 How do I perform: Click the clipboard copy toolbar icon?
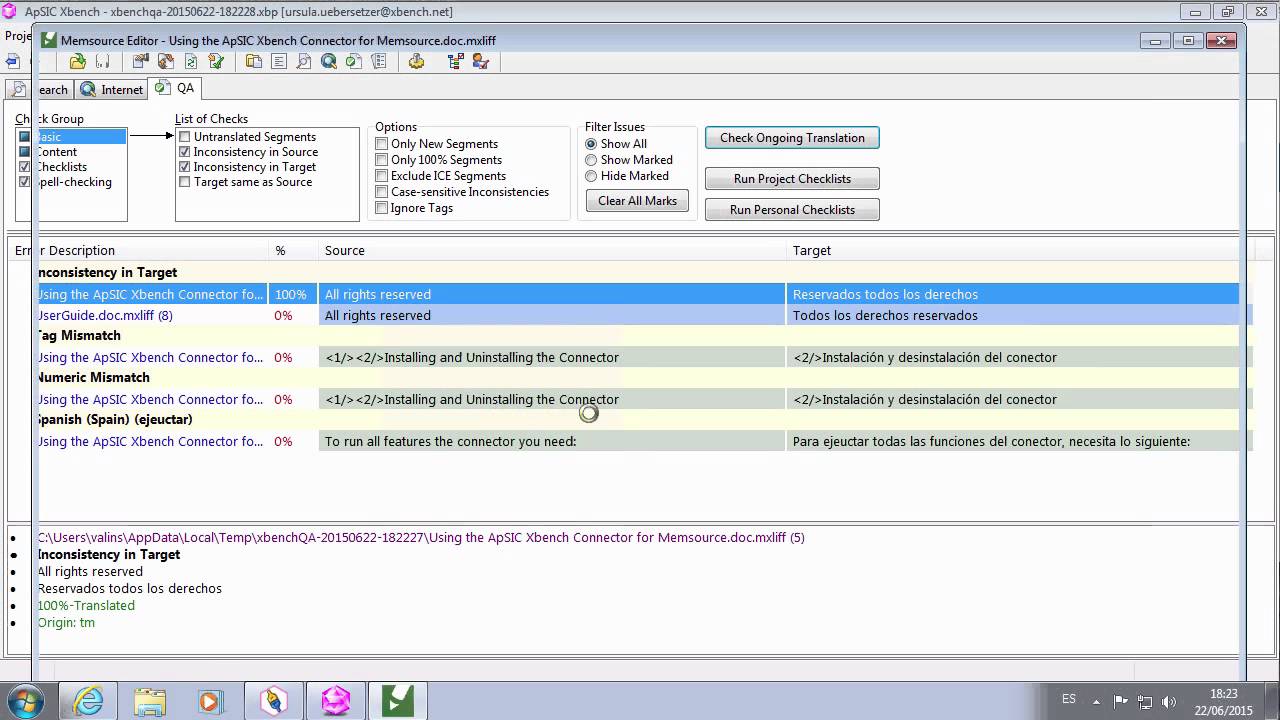click(x=254, y=61)
